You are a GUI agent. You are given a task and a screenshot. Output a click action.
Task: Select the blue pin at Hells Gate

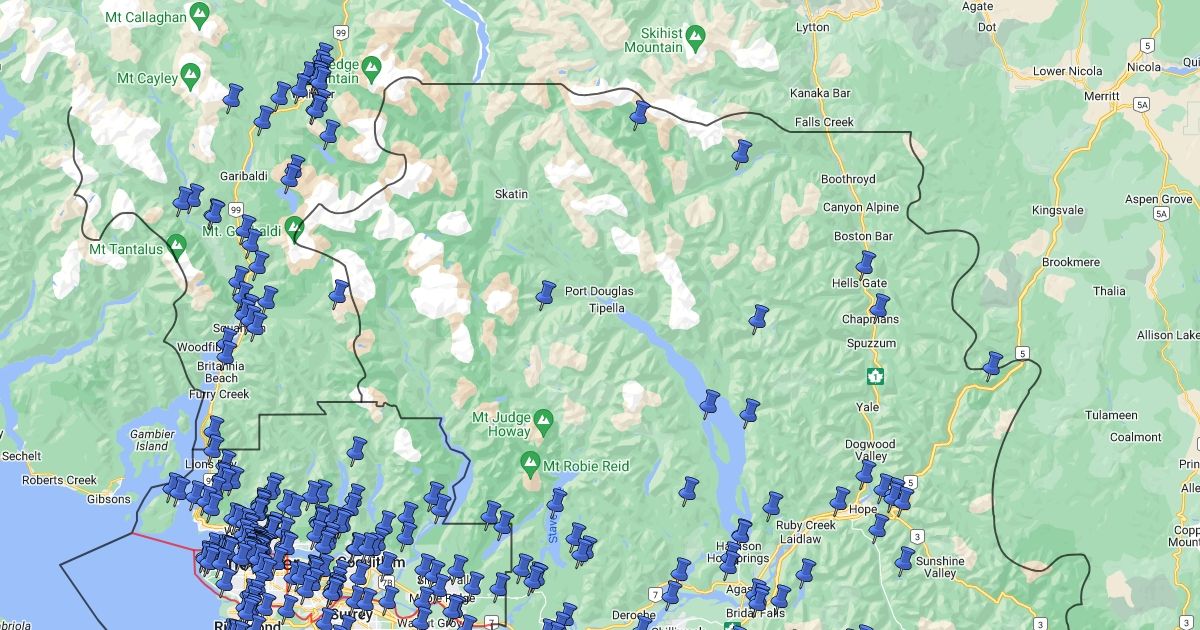[865, 265]
